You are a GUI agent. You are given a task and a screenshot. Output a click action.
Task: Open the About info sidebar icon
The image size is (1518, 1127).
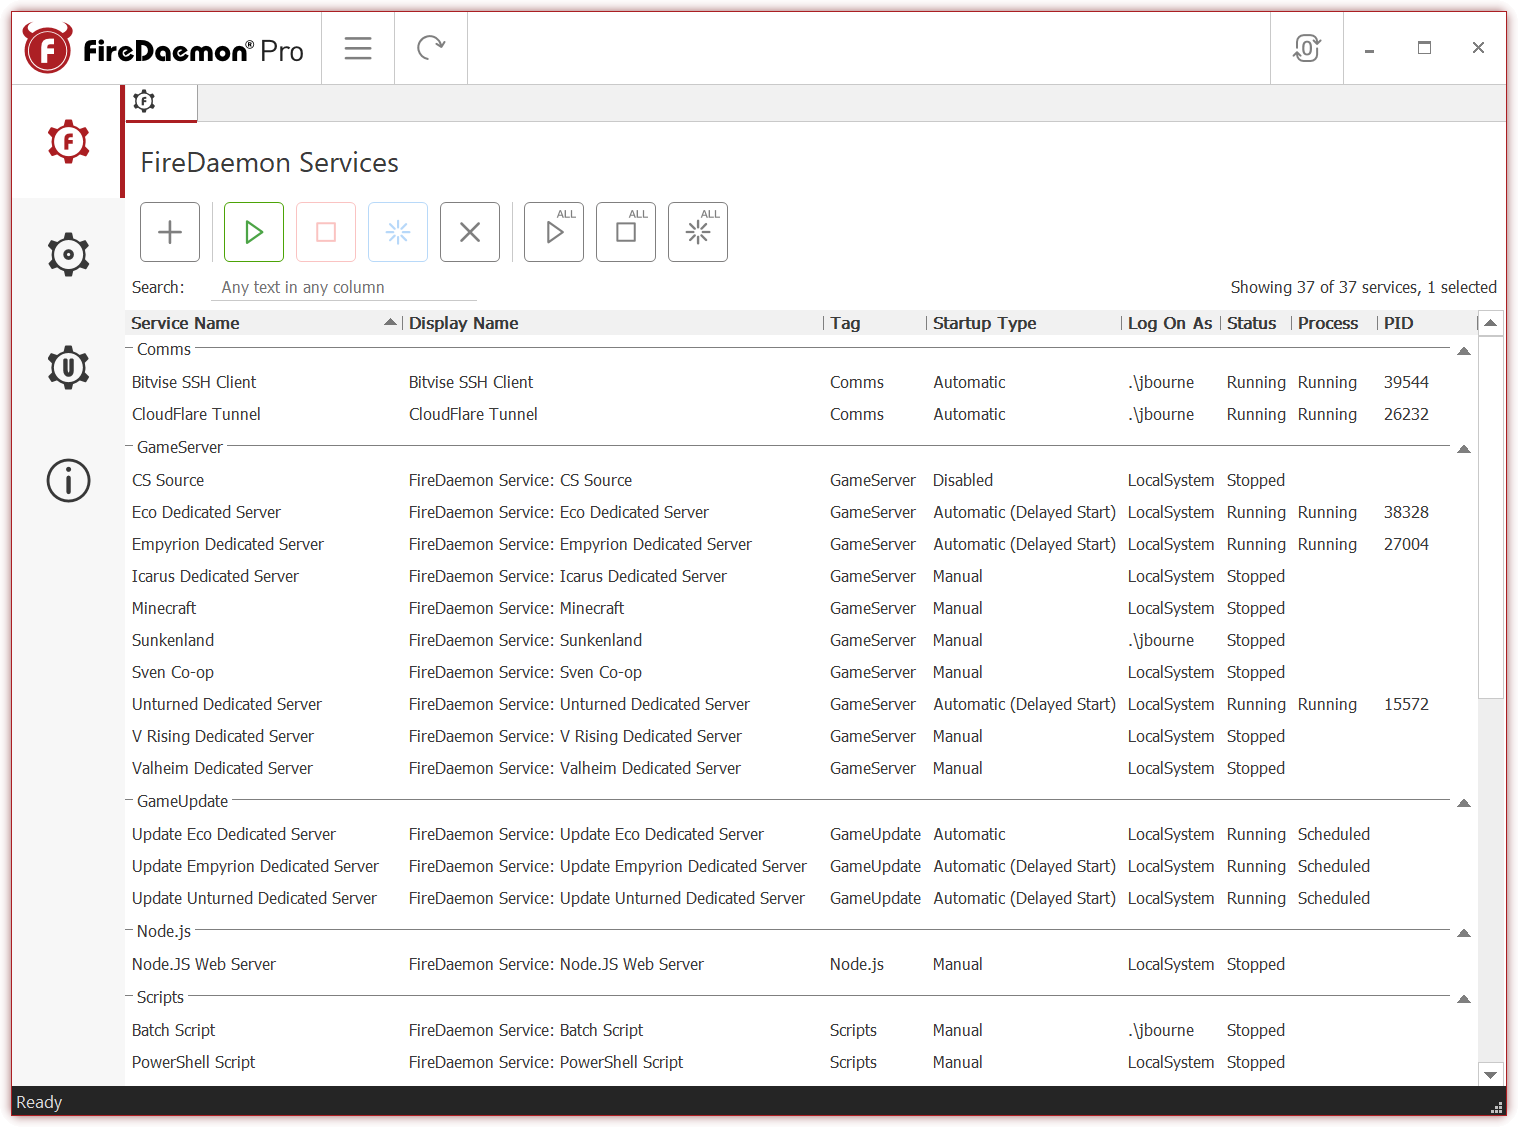(x=68, y=480)
